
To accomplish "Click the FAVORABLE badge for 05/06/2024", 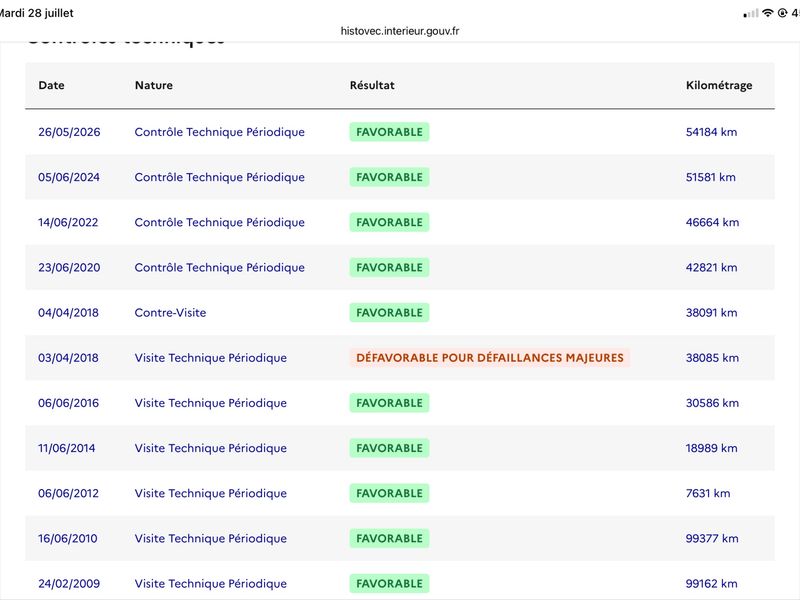I will point(389,177).
